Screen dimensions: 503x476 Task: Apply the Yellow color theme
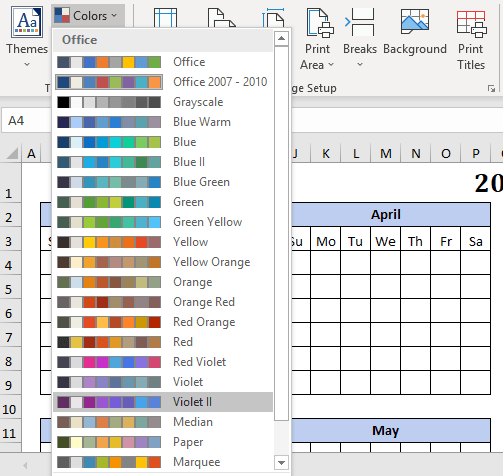[163, 242]
